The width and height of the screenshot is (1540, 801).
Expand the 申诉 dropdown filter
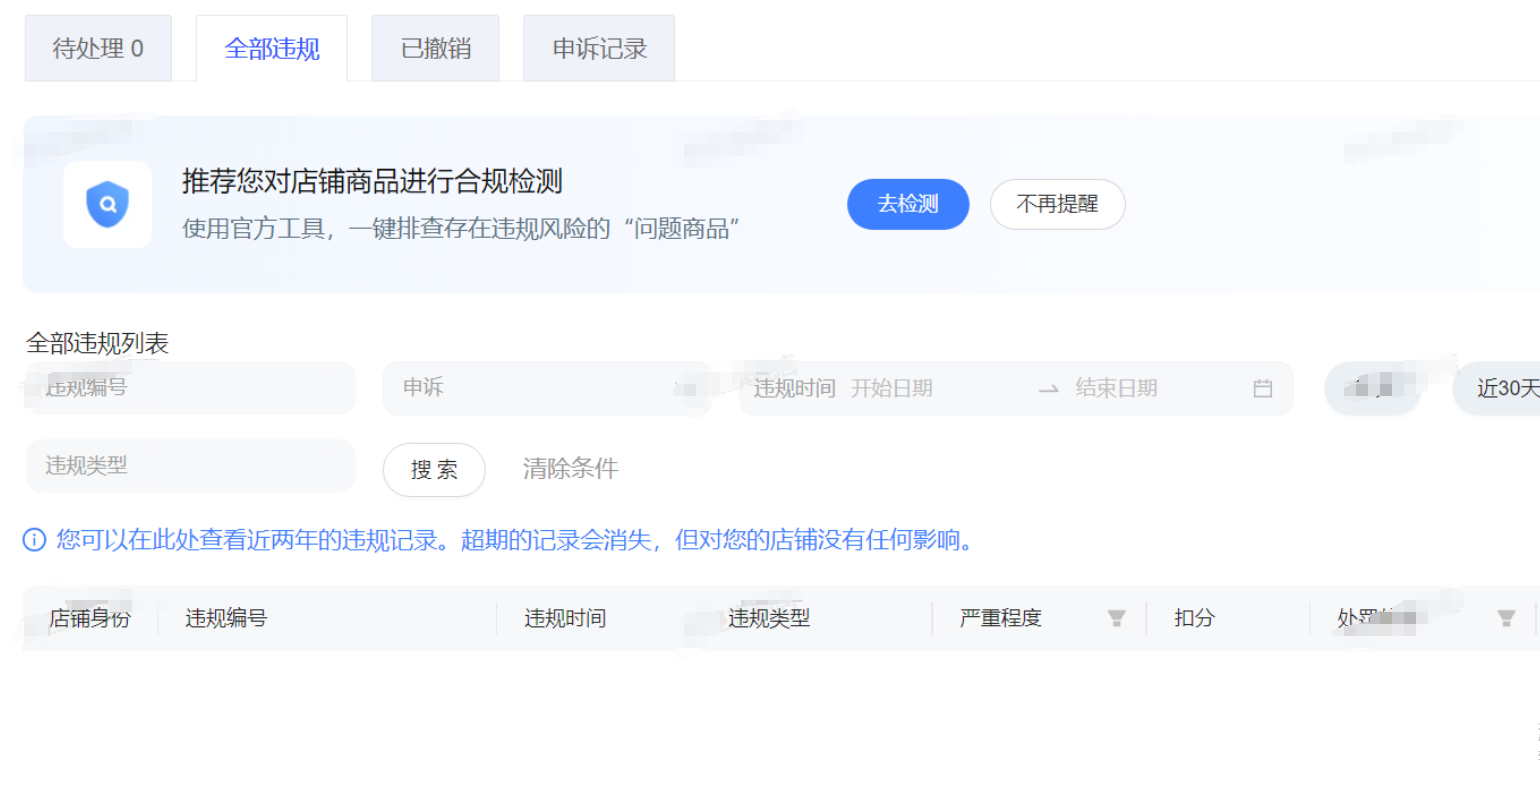(x=545, y=388)
